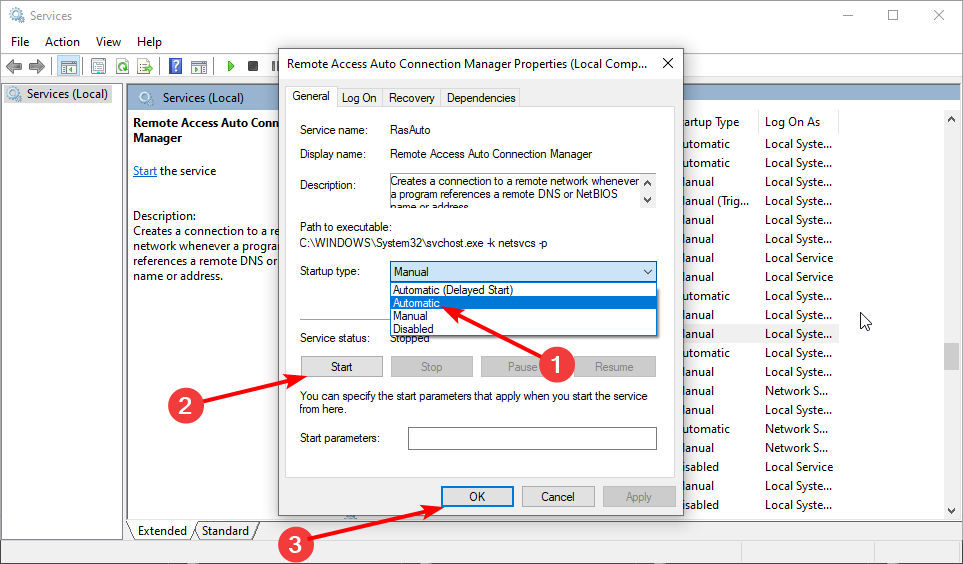Image resolution: width=963 pixels, height=564 pixels.
Task: Choose Automatic from the startup type list
Action: click(x=523, y=303)
